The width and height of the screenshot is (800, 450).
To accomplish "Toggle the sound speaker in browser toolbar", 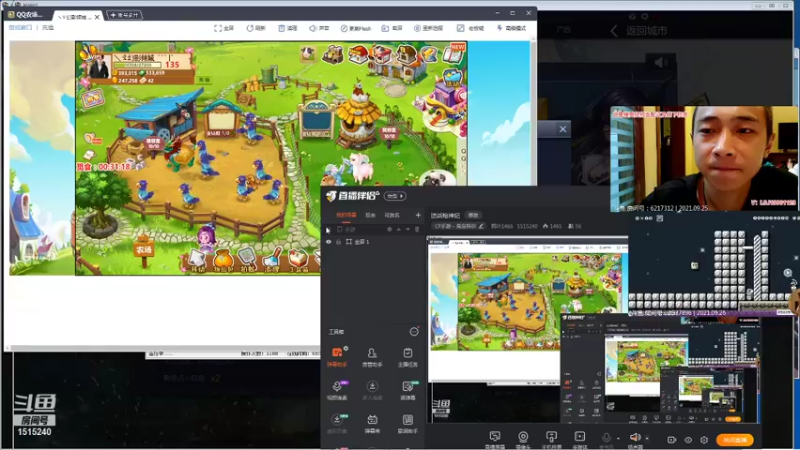I will 312,28.
